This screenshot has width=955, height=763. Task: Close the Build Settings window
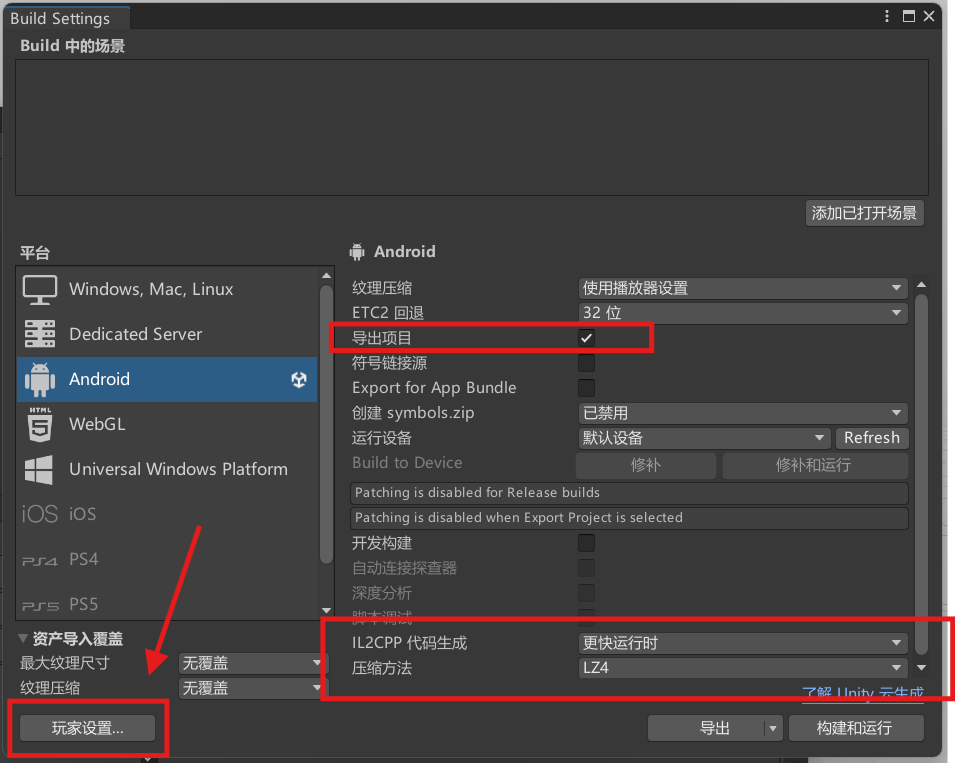coord(929,16)
